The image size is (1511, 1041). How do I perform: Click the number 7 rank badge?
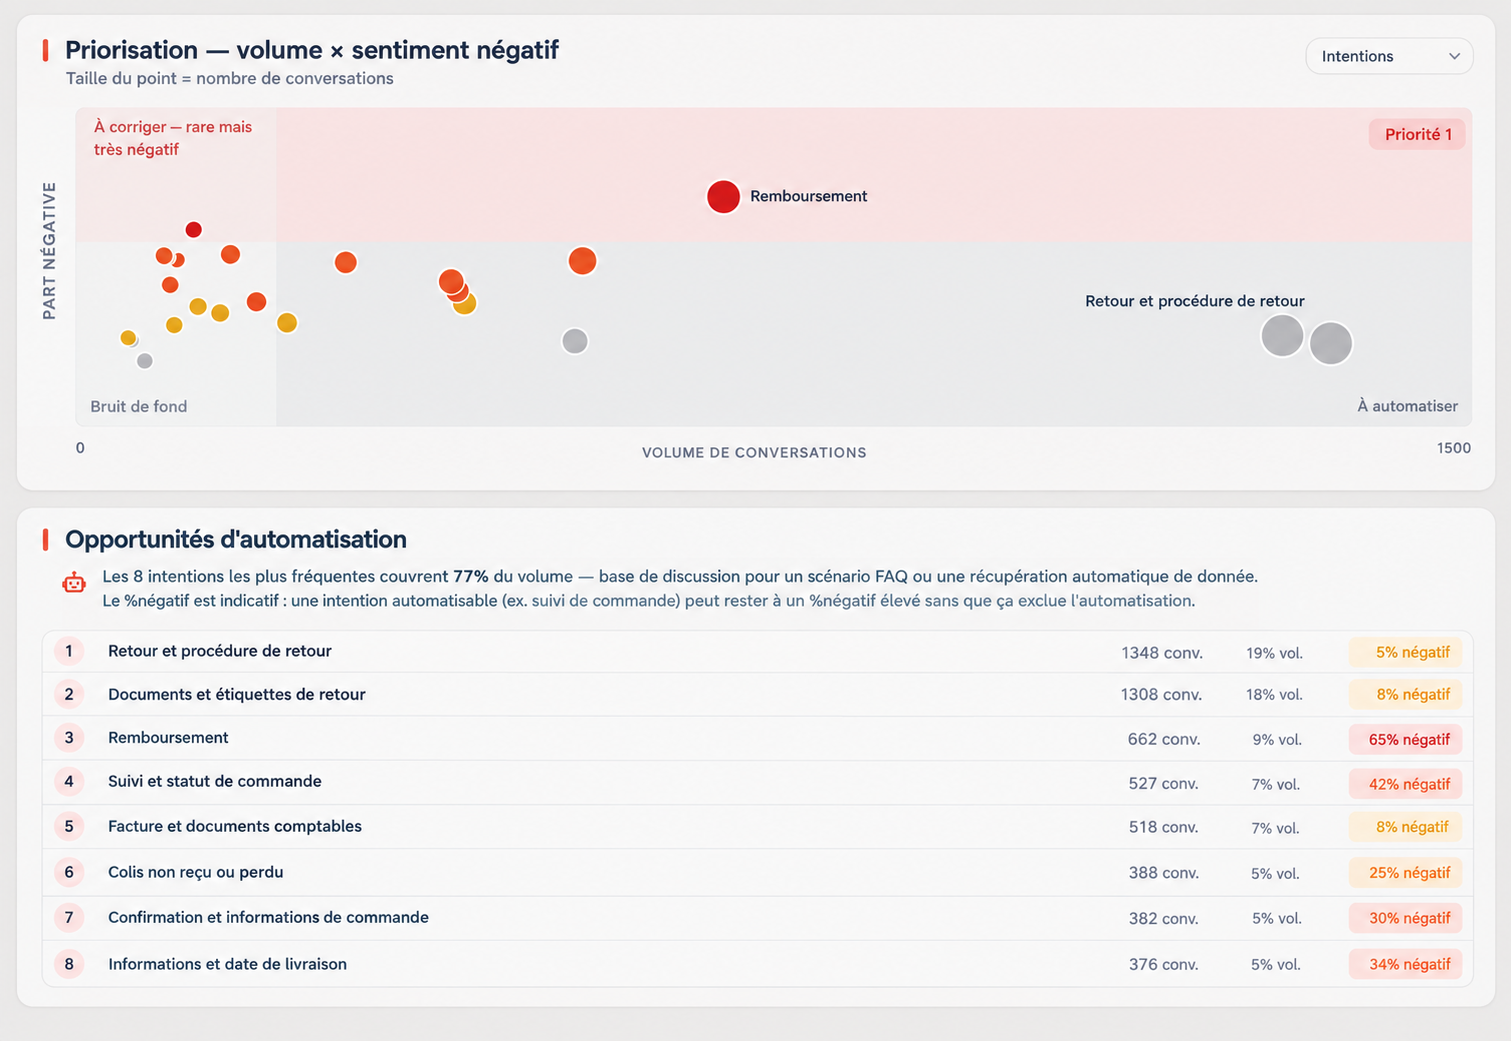(x=69, y=917)
